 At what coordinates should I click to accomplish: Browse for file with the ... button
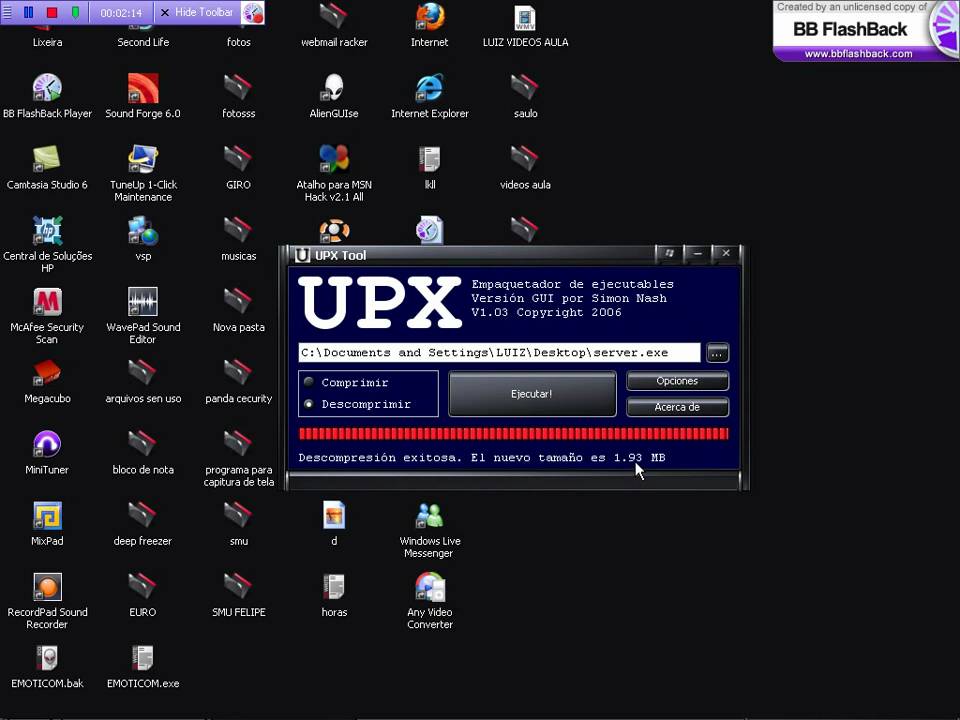click(x=717, y=353)
